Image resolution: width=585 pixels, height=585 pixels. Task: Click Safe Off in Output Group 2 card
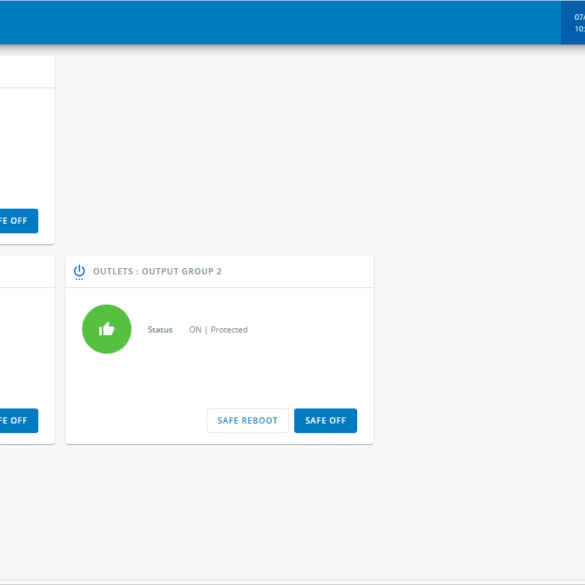pyautogui.click(x=325, y=420)
